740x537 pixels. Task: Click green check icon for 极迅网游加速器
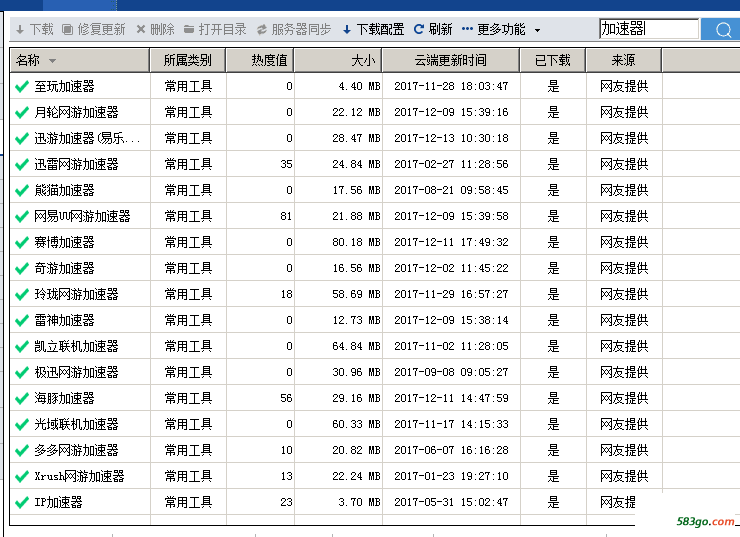click(22, 373)
